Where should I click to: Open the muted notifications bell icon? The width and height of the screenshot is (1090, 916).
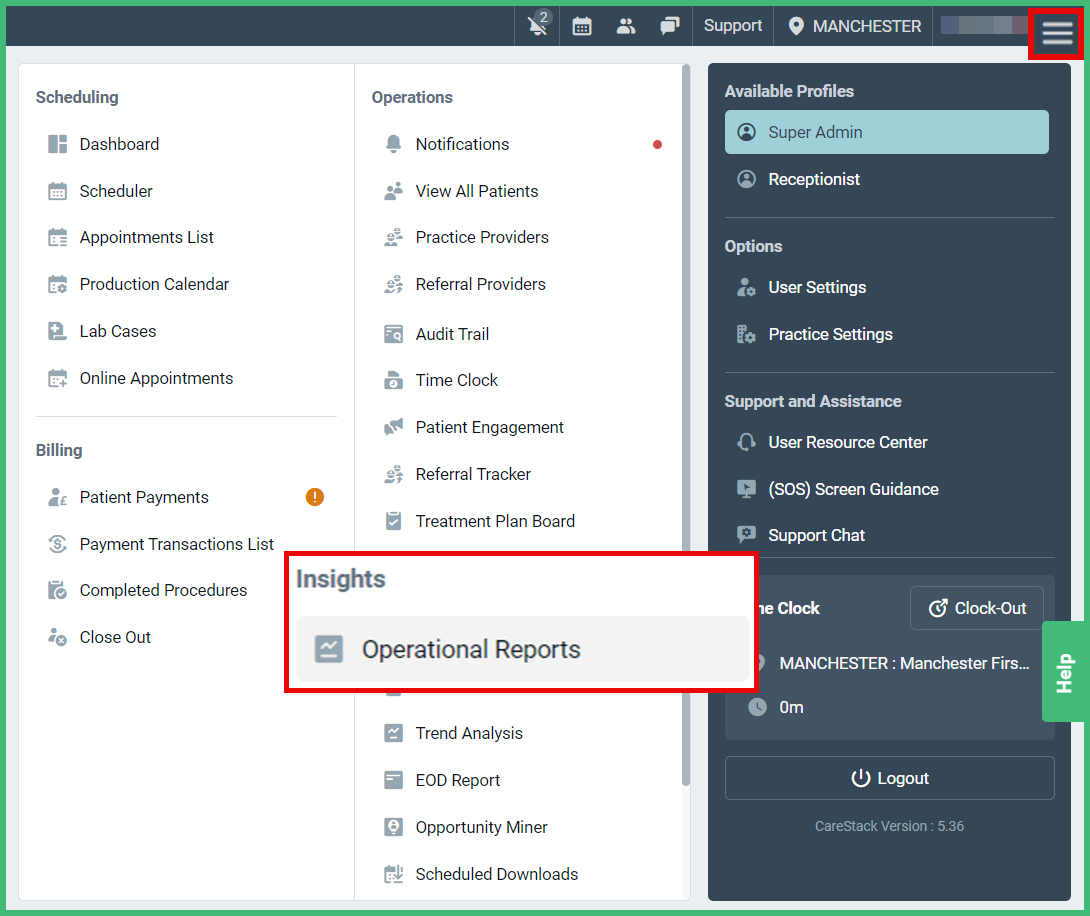pos(538,26)
